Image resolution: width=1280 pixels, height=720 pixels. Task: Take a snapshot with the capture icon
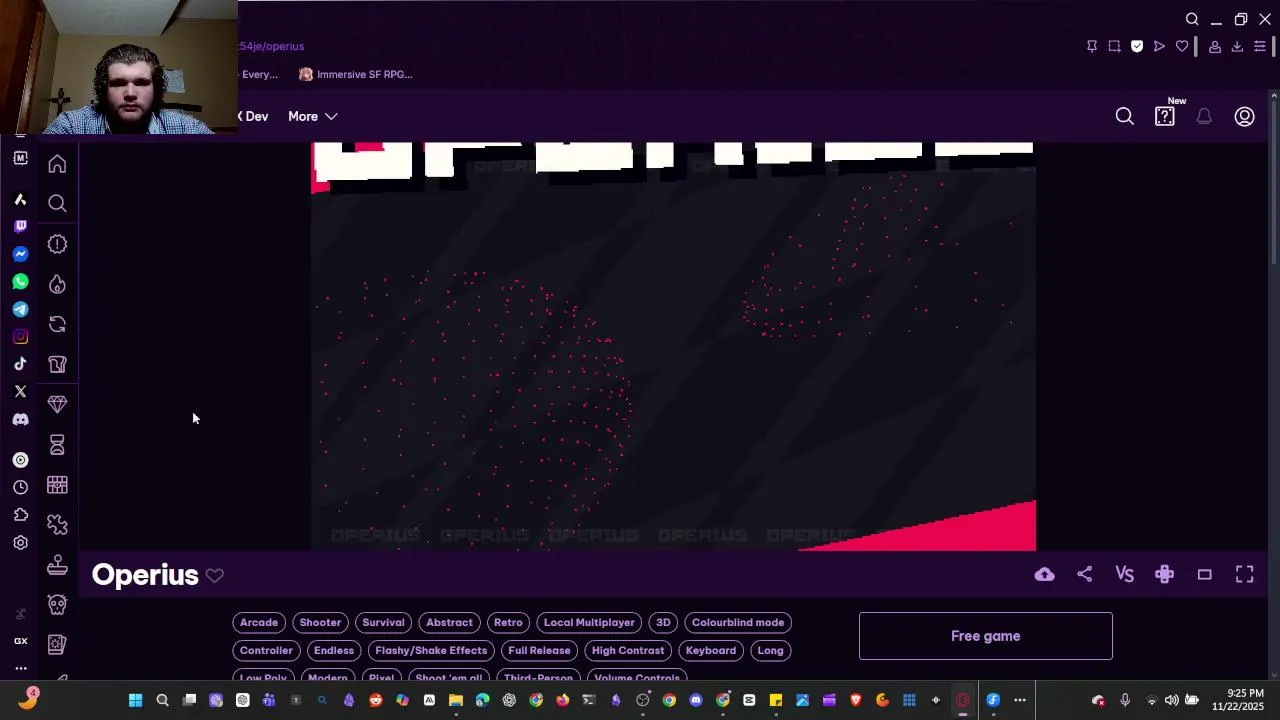1114,46
